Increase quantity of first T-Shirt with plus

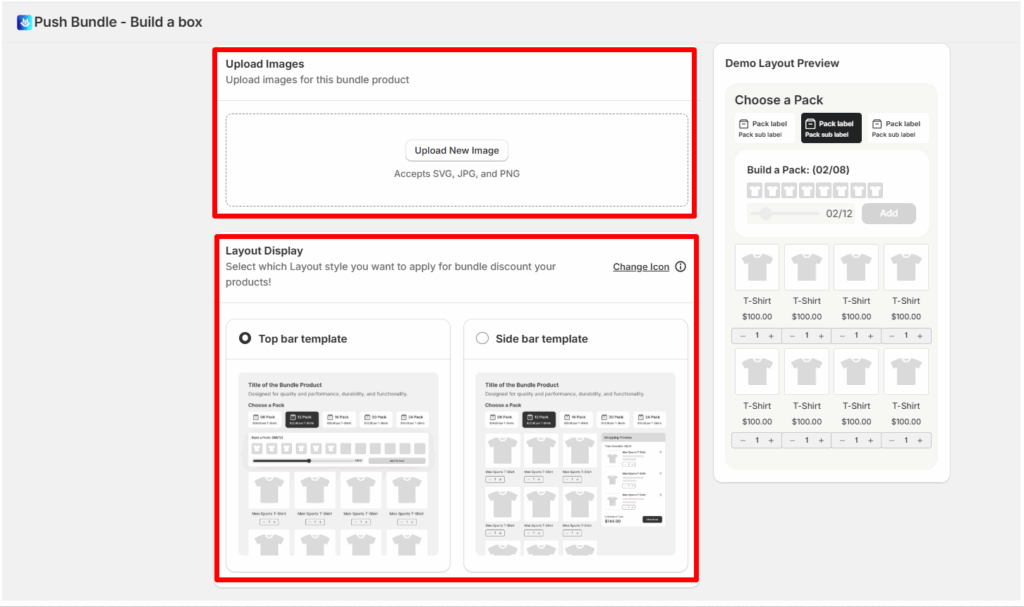click(x=772, y=336)
